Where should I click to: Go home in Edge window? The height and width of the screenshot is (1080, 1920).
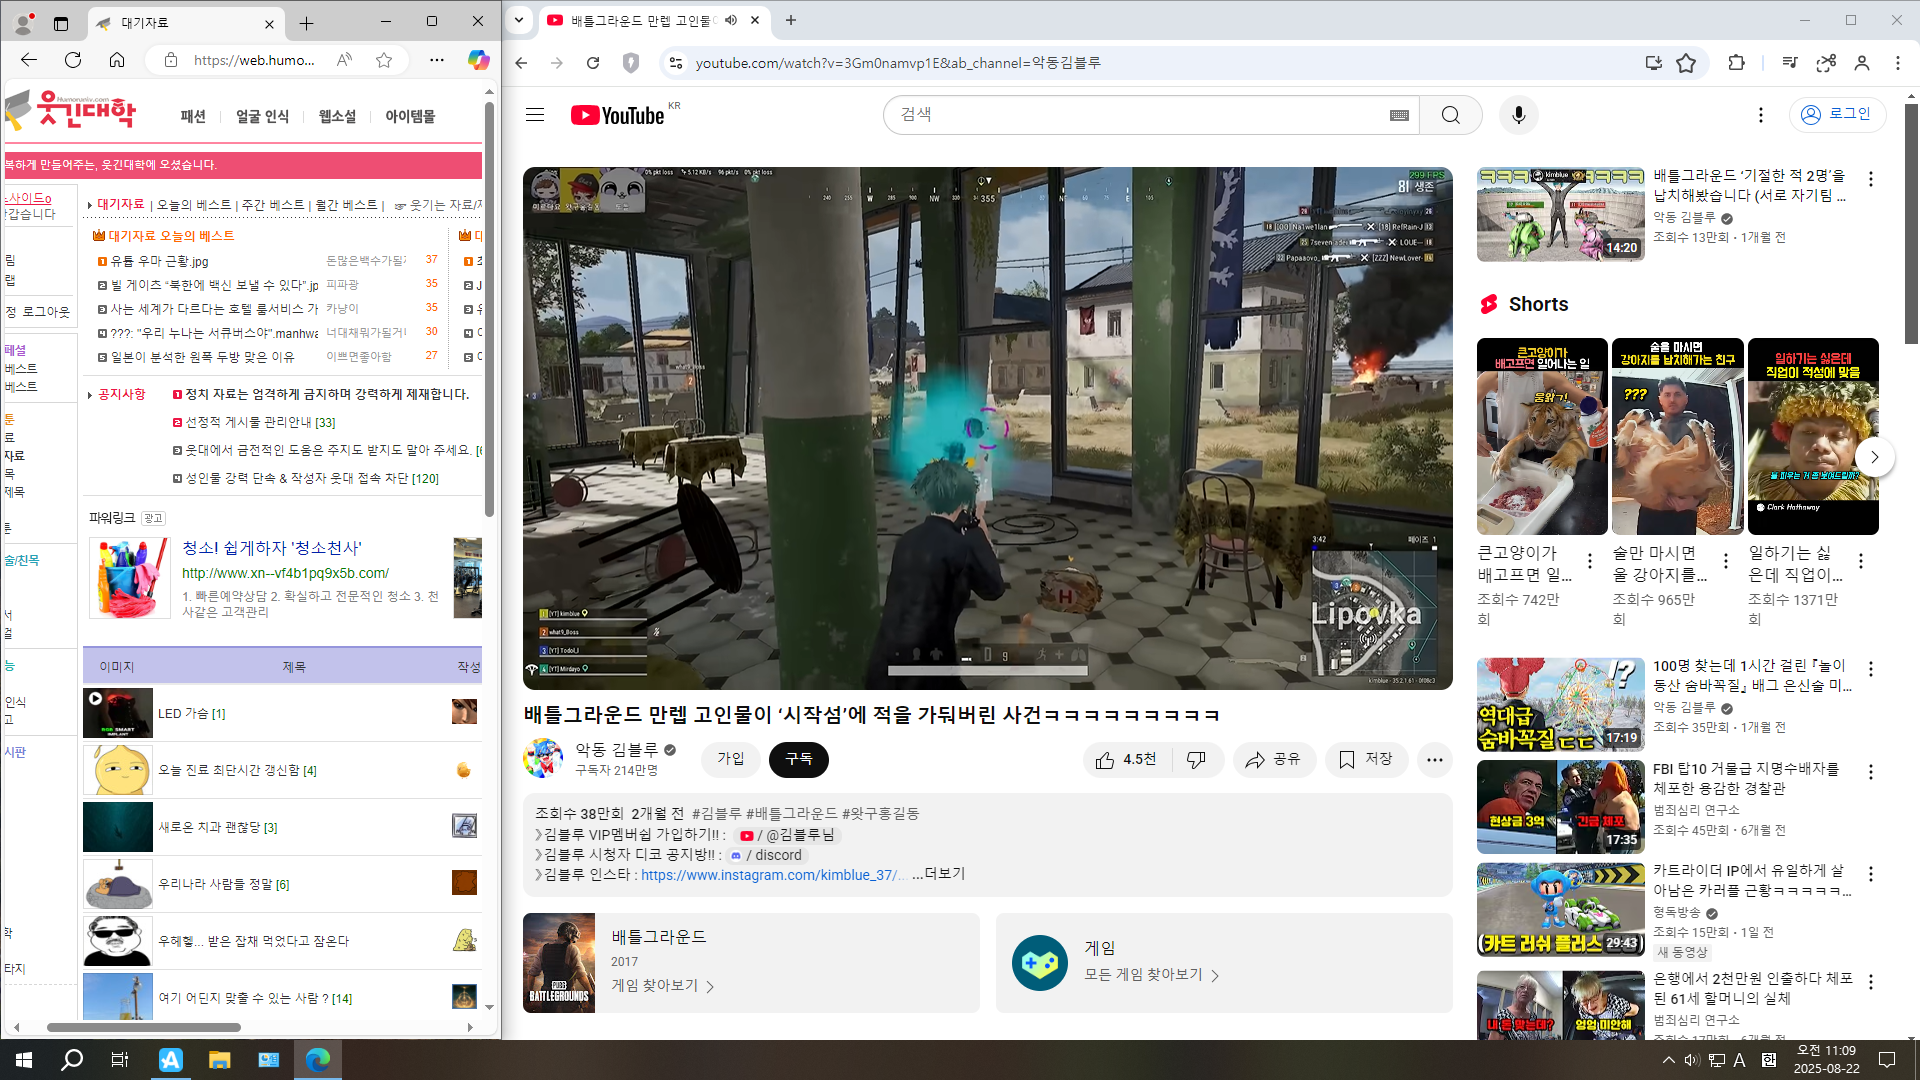point(117,60)
